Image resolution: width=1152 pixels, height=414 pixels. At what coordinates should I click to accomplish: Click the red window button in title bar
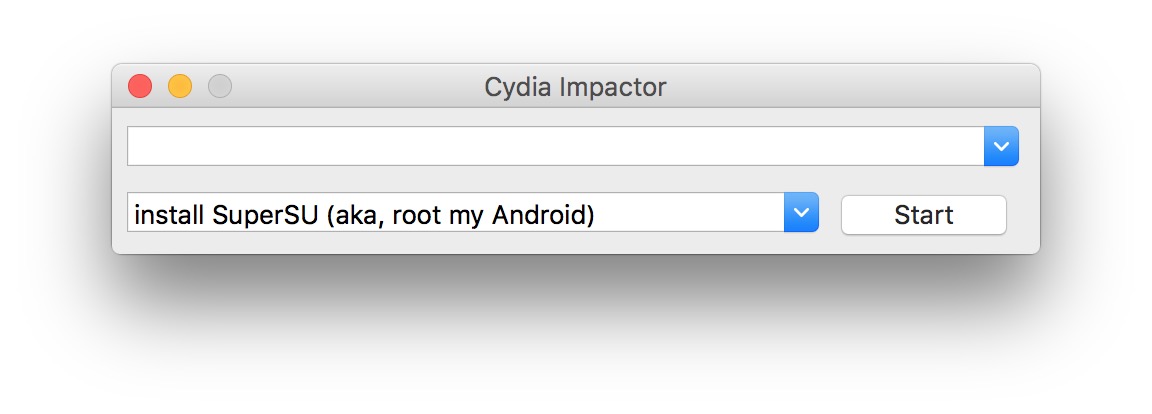pyautogui.click(x=140, y=87)
